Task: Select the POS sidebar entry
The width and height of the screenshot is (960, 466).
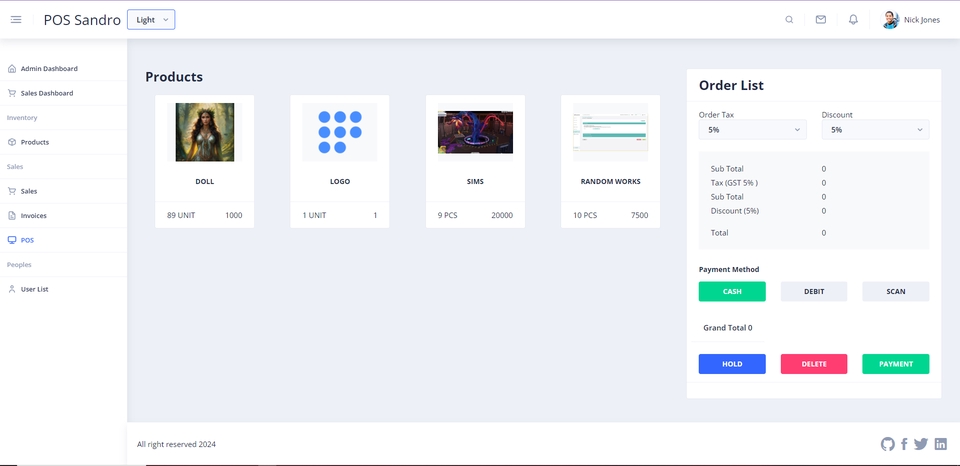Action: pos(27,240)
